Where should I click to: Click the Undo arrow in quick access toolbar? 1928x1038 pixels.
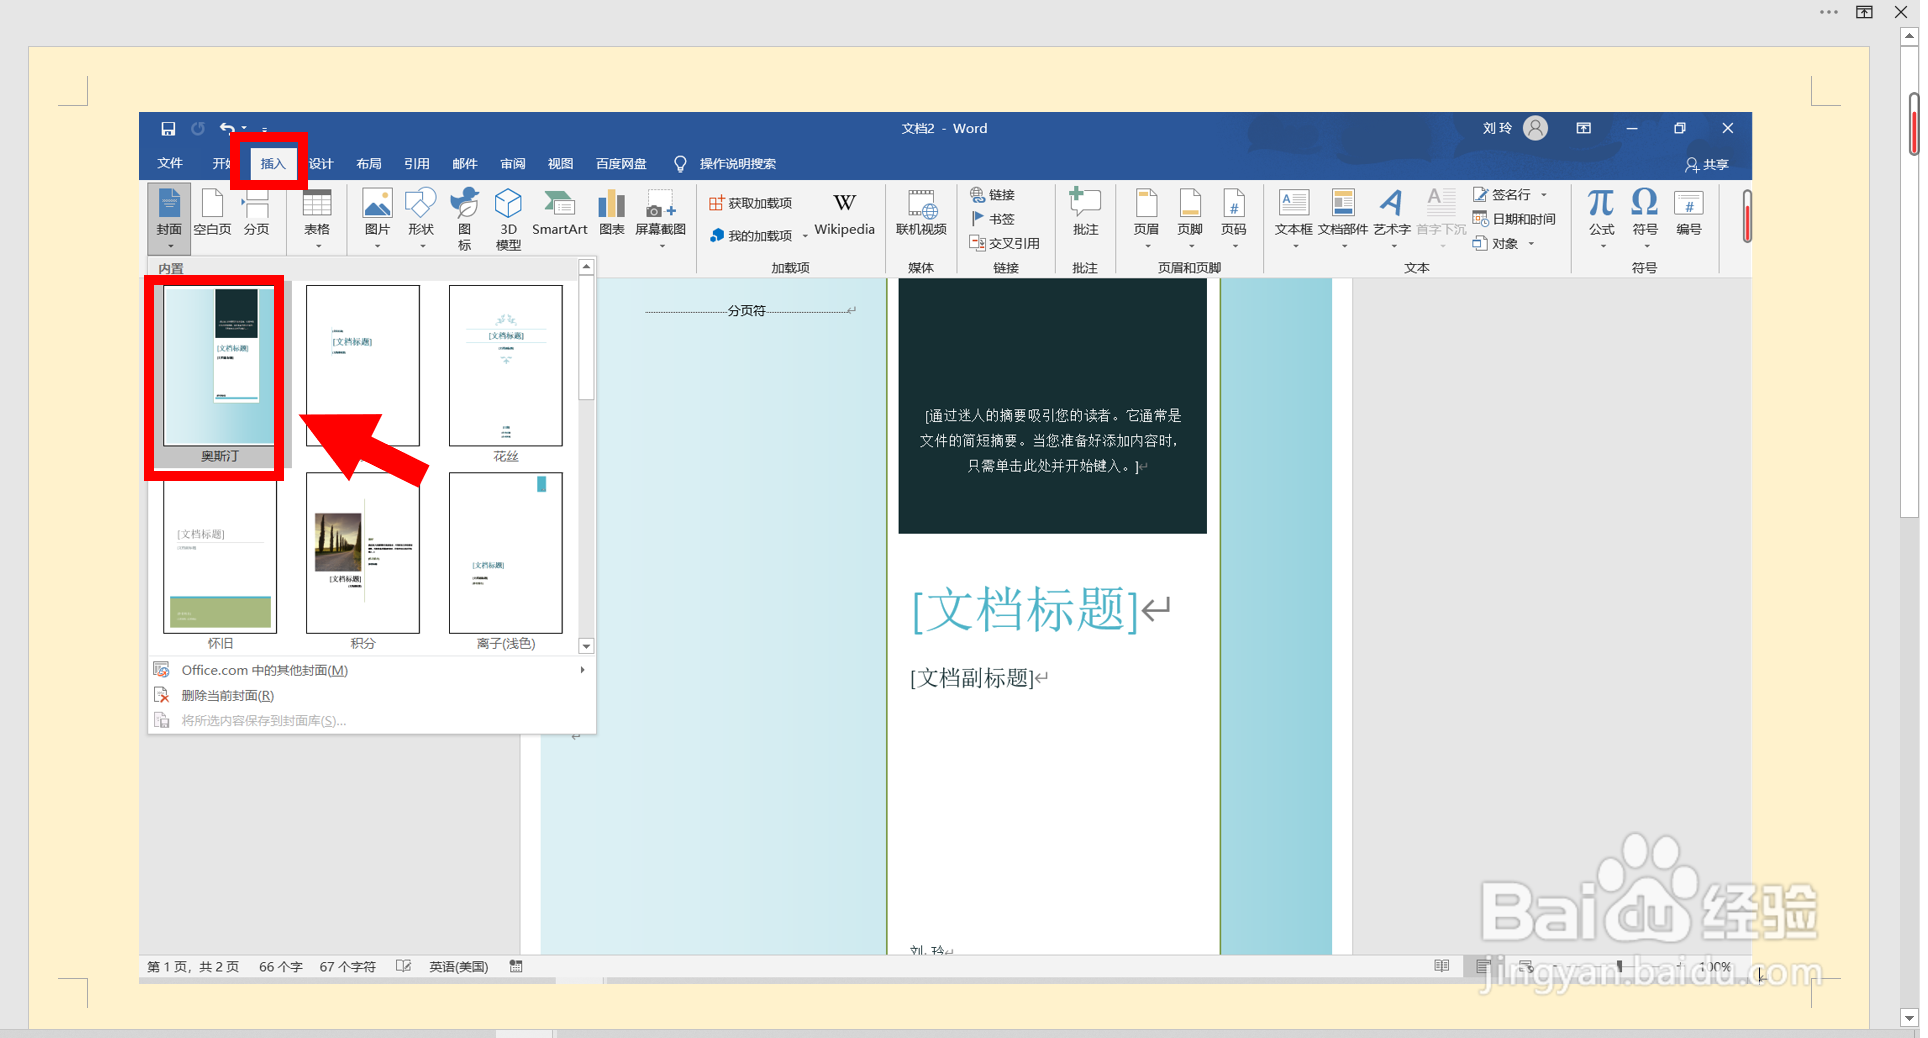[x=227, y=128]
